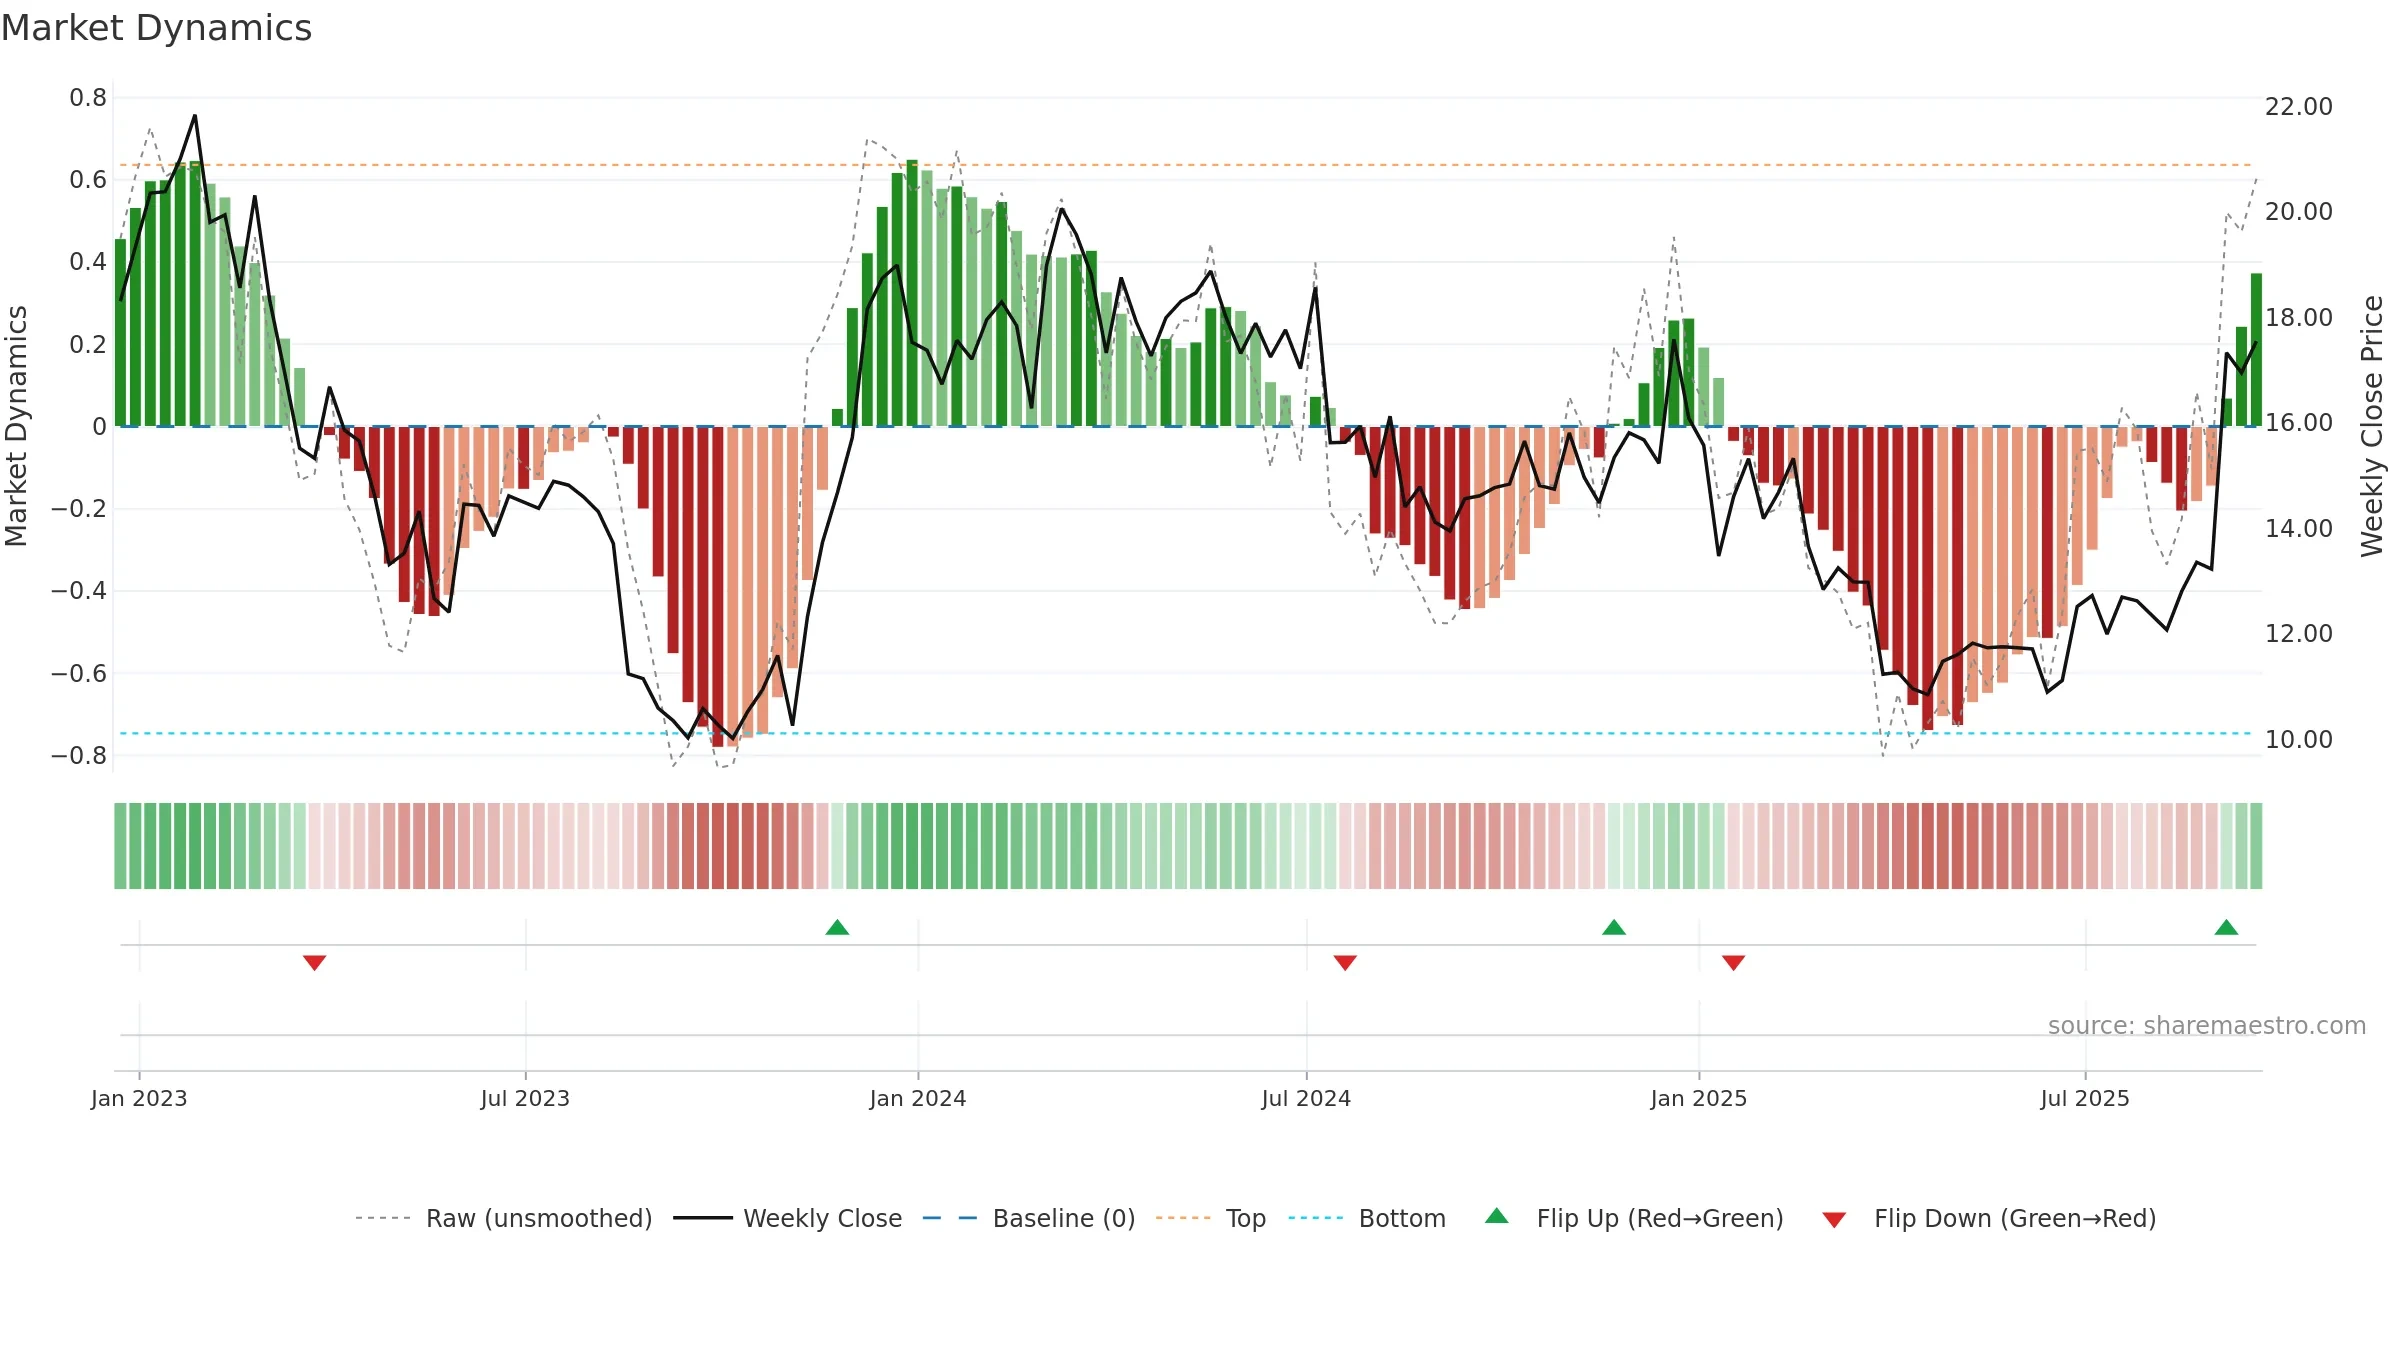Screen dimensions: 2400x1350
Task: Toggle the Flip Down (Green→Red) legend entry
Action: (x=1989, y=1218)
